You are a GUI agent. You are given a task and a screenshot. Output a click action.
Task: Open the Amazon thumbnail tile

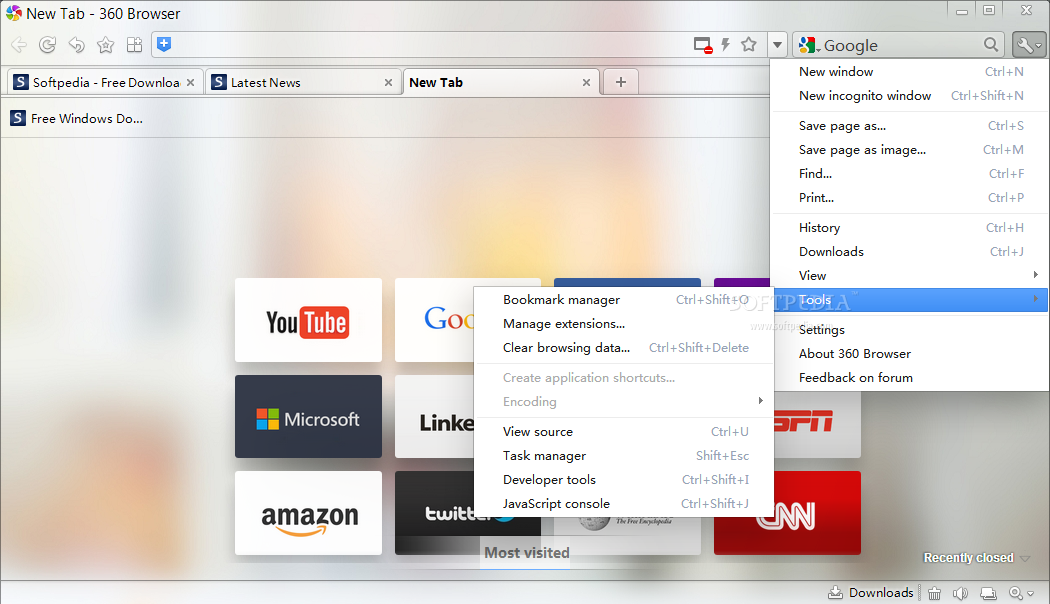click(x=308, y=513)
